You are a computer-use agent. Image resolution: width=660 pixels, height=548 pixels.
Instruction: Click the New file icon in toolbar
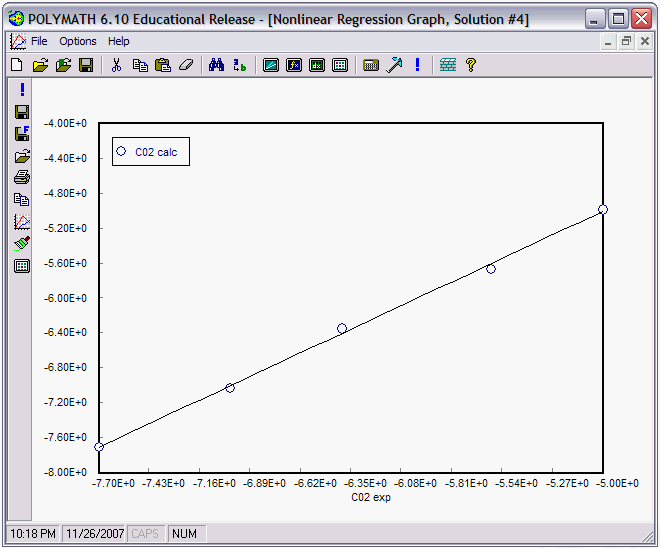16,65
